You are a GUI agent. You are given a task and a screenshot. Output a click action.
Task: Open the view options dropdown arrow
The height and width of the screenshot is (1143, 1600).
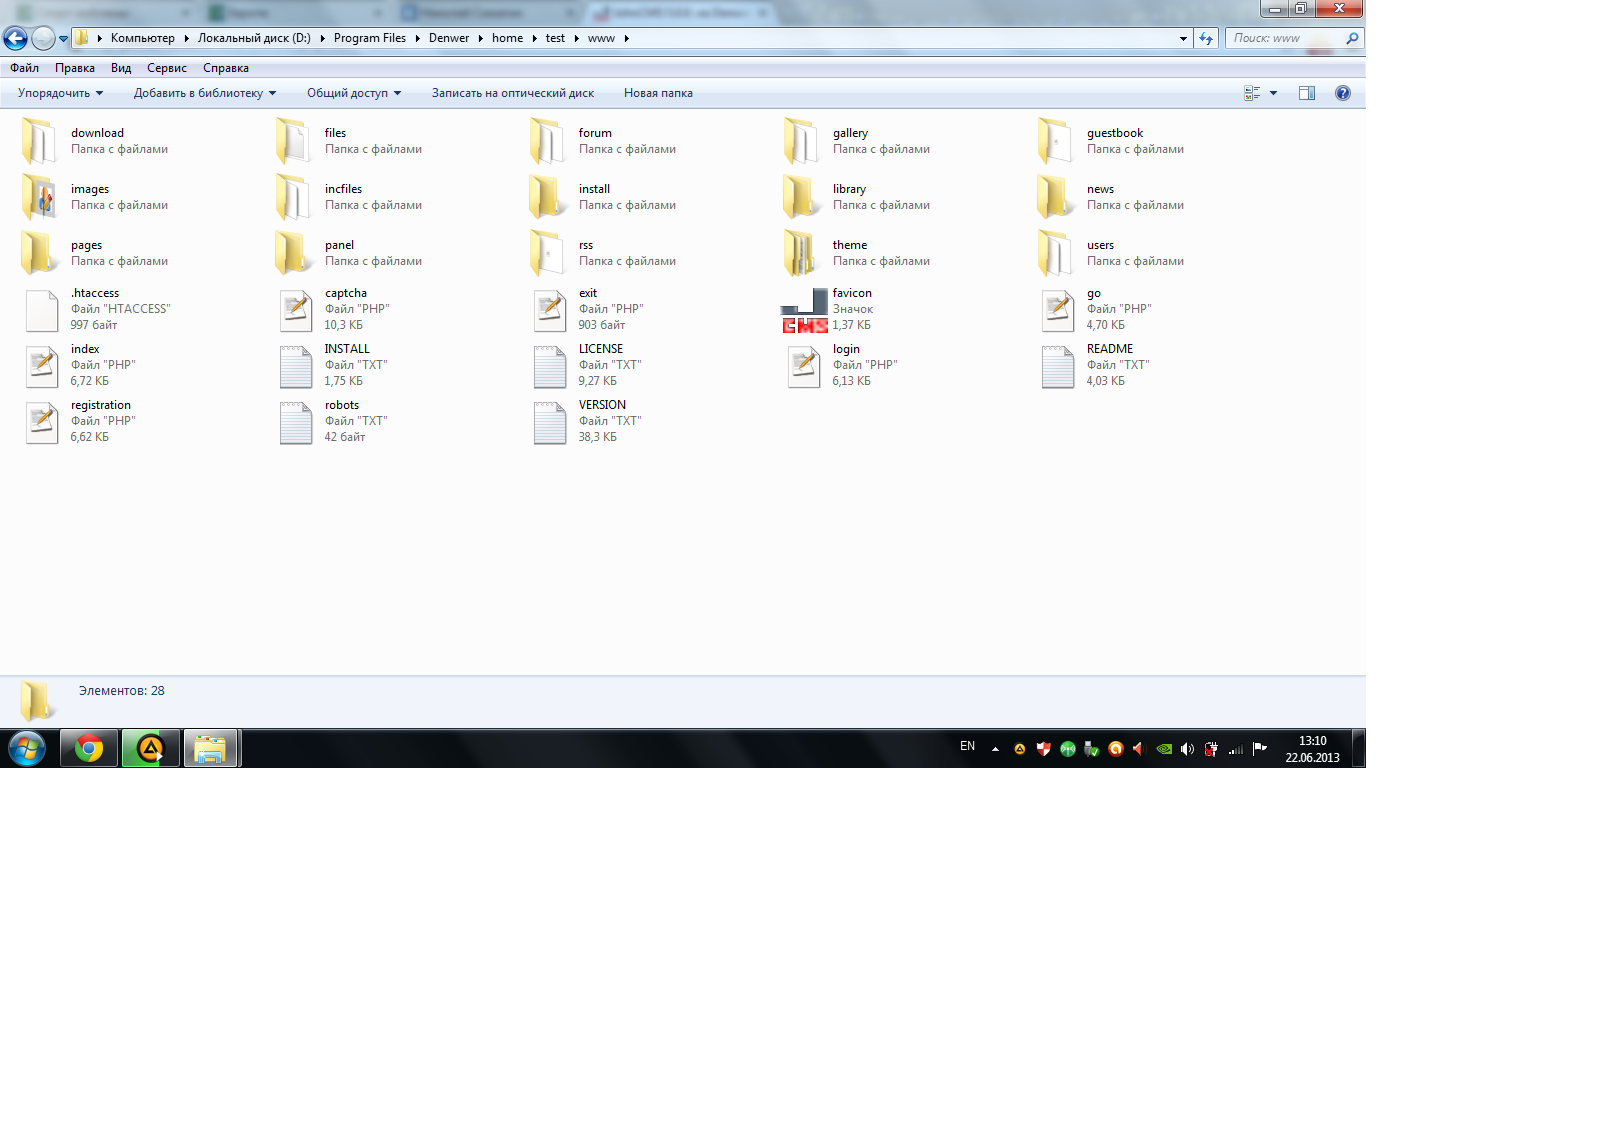pyautogui.click(x=1273, y=93)
